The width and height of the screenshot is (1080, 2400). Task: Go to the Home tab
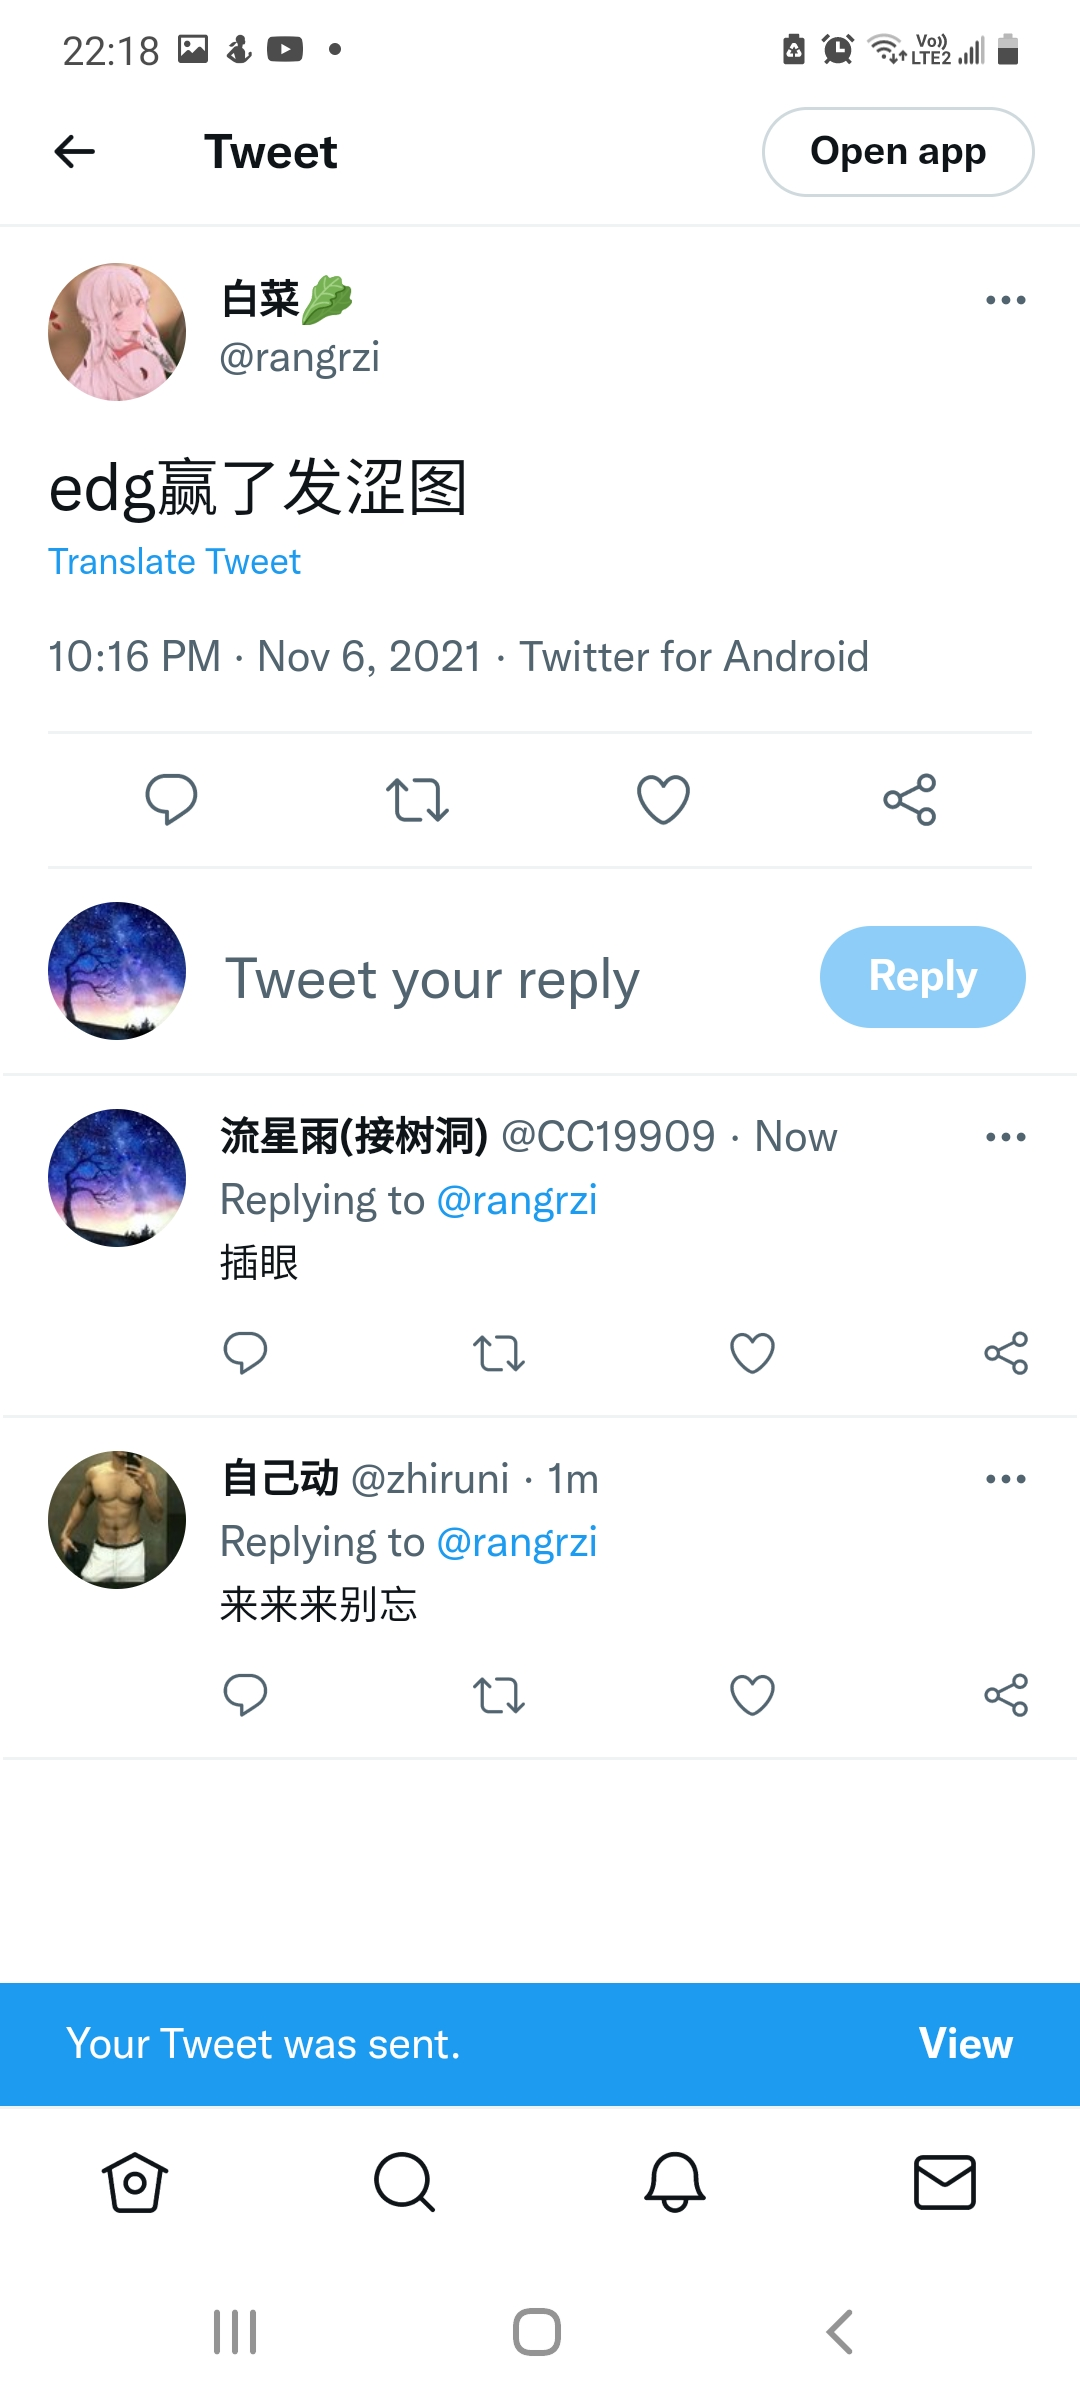click(x=135, y=2182)
